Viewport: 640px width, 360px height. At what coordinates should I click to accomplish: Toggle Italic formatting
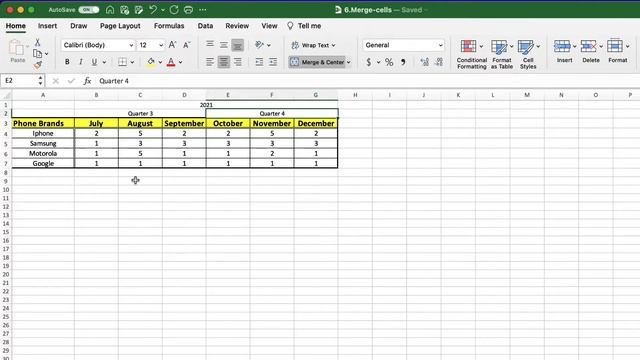[x=81, y=62]
